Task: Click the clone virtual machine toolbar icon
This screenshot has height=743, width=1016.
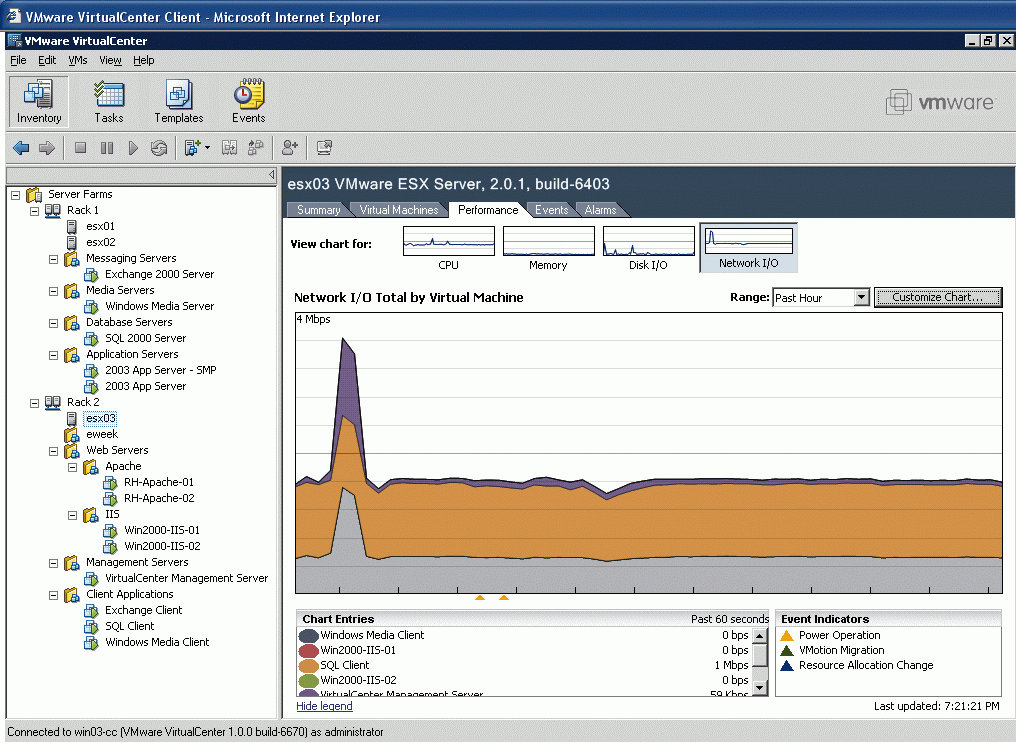Action: (256, 148)
